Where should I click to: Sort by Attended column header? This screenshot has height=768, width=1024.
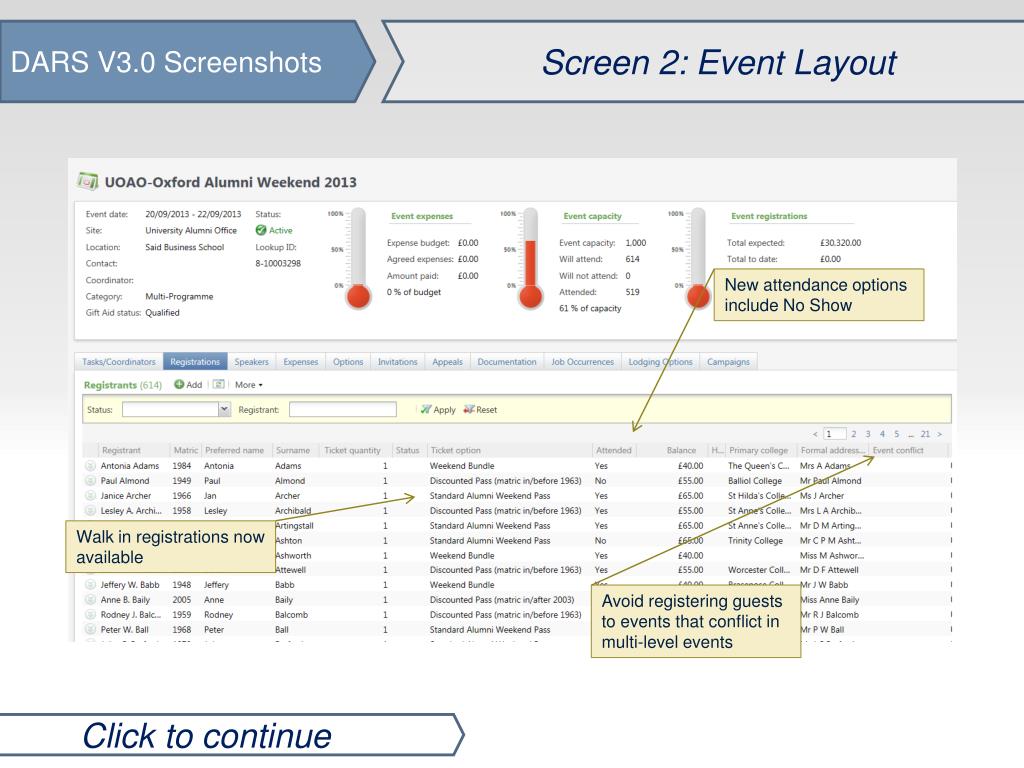click(613, 451)
